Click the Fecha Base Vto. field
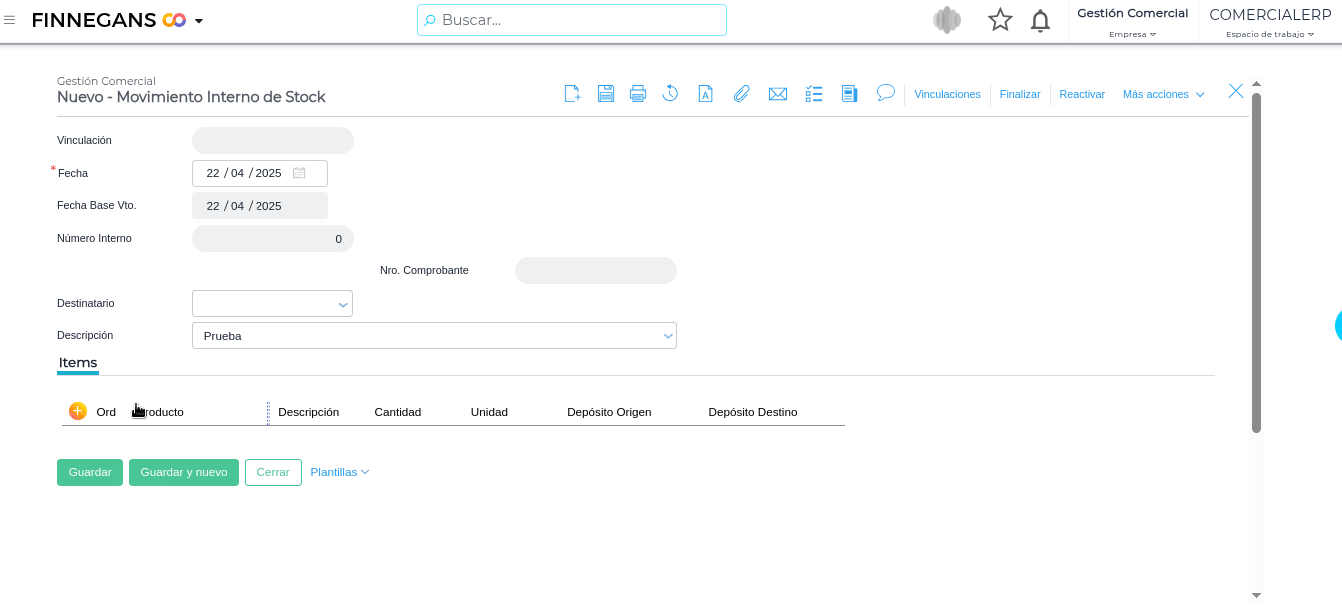The height and width of the screenshot is (608, 1342). (x=260, y=206)
